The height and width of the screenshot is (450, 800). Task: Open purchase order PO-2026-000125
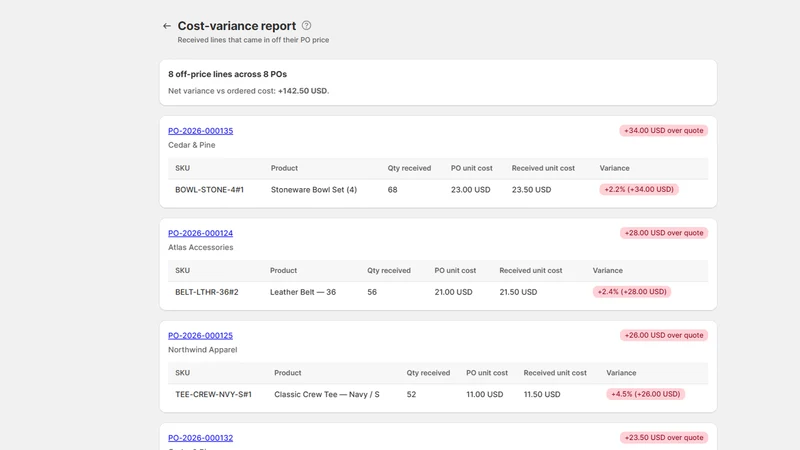point(201,336)
